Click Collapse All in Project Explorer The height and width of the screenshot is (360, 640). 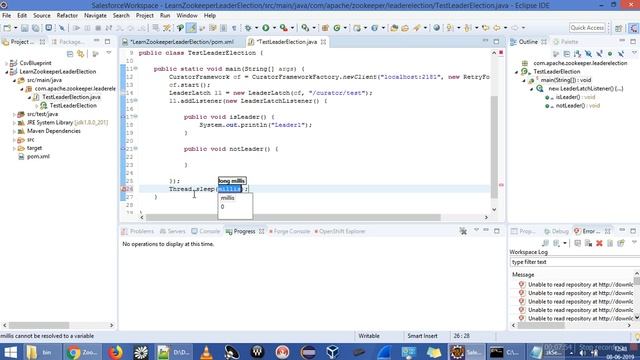pos(70,54)
